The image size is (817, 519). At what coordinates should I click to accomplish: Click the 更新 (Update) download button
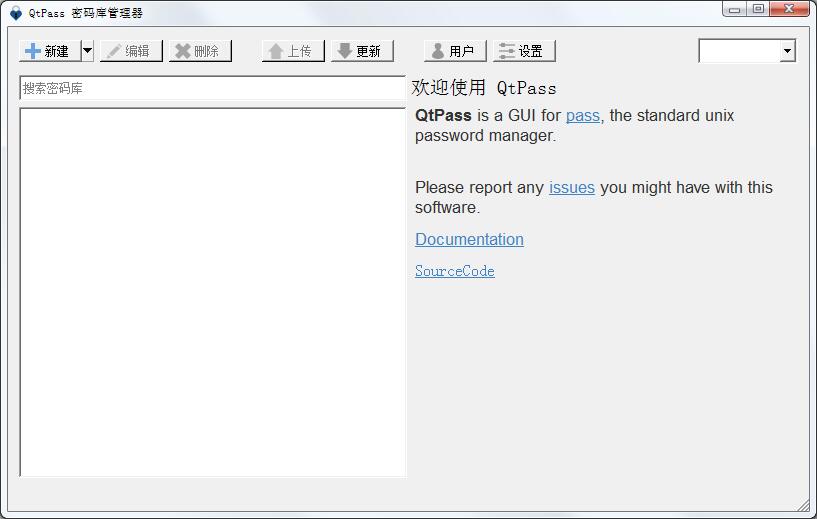362,51
